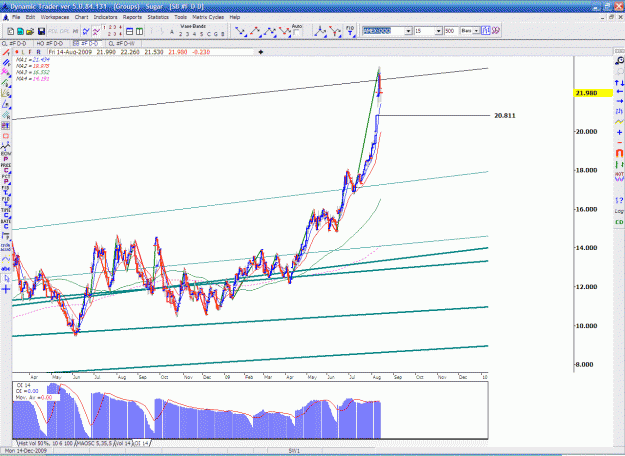Select the OI 14 indicator tab

[142, 443]
